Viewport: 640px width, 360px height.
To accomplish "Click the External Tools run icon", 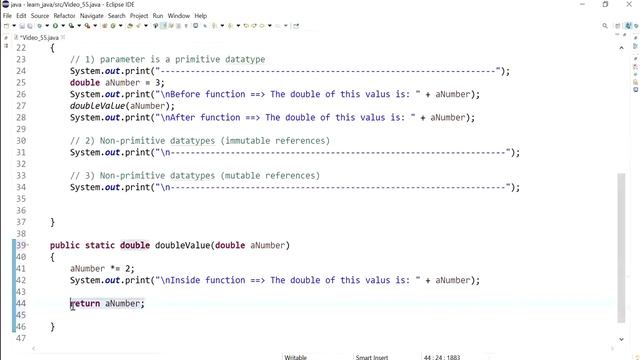I will tap(87, 26).
